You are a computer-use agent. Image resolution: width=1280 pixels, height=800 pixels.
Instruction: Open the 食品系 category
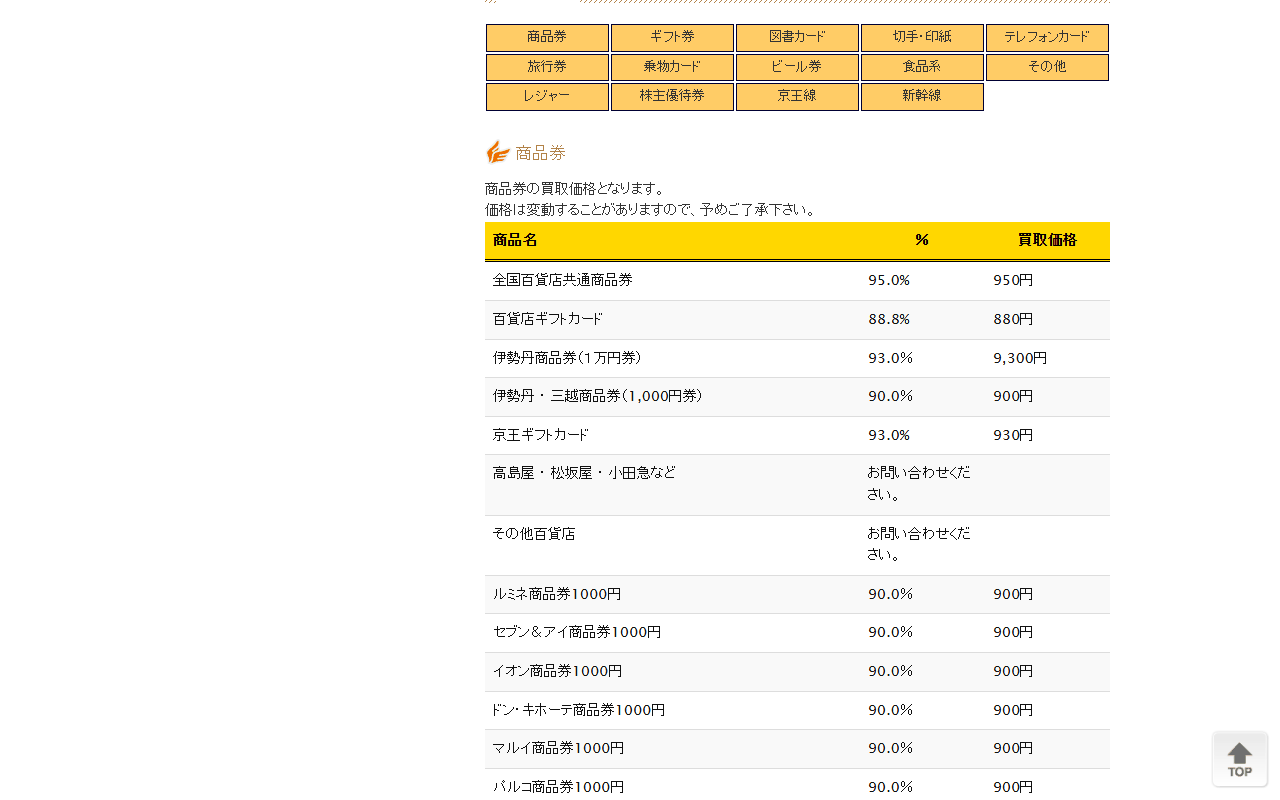pyautogui.click(x=922, y=67)
